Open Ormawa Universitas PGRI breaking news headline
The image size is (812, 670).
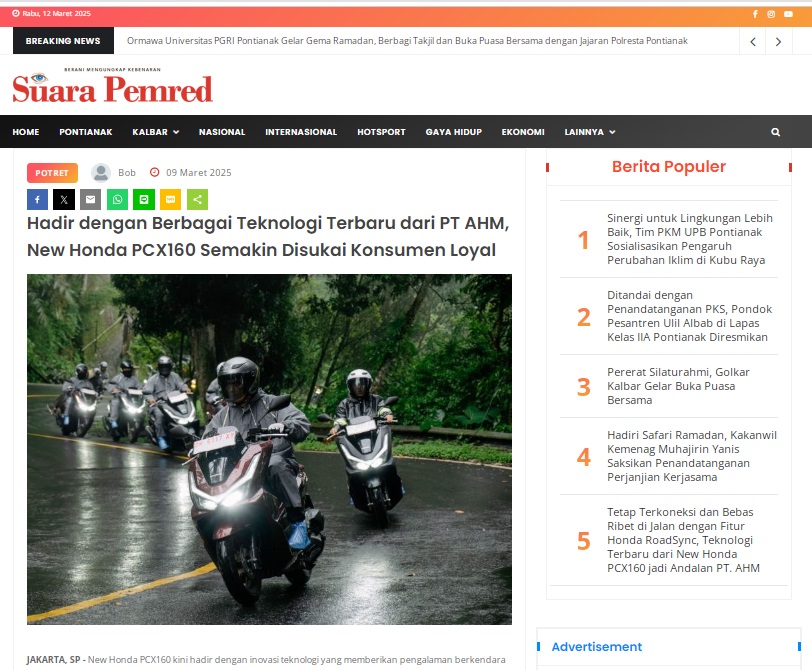pos(407,41)
